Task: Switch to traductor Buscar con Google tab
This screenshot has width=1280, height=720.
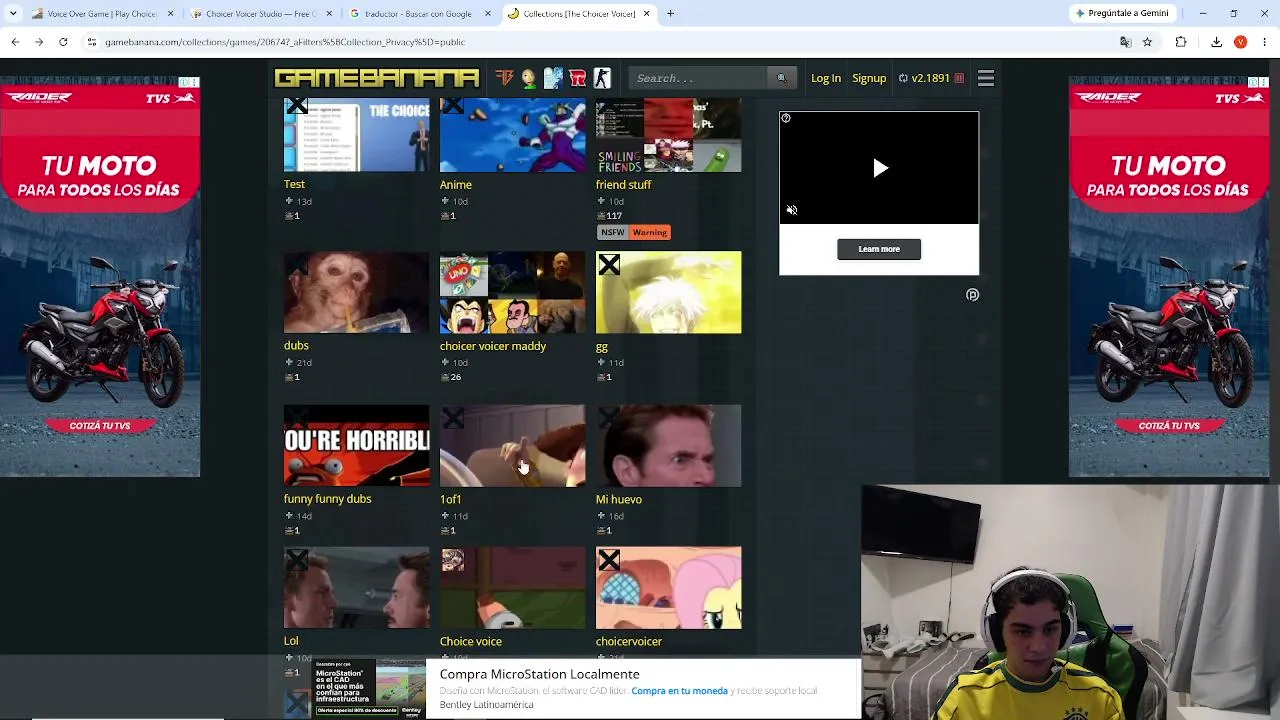Action: [419, 14]
